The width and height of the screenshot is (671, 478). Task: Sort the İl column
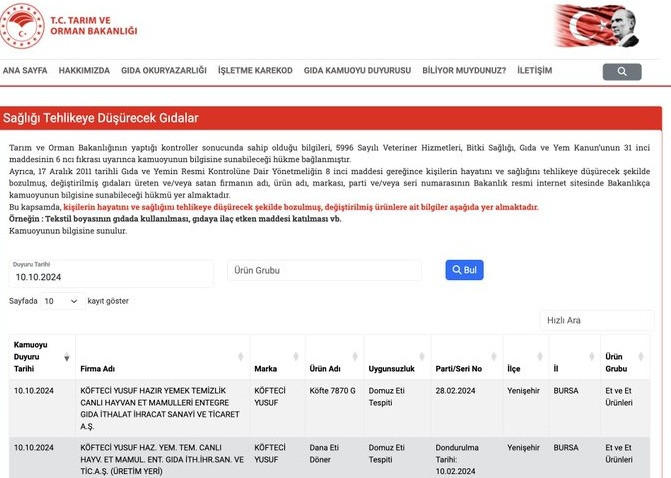coord(592,356)
